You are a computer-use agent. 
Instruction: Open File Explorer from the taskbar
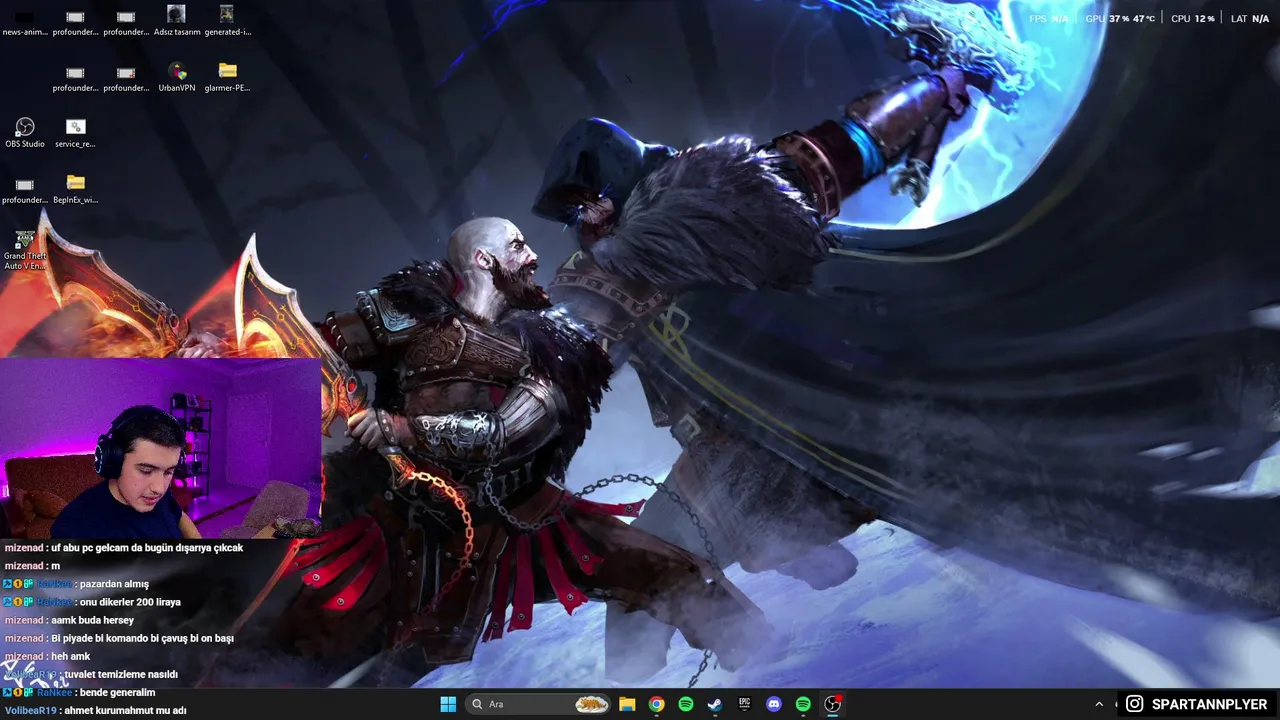[x=627, y=704]
